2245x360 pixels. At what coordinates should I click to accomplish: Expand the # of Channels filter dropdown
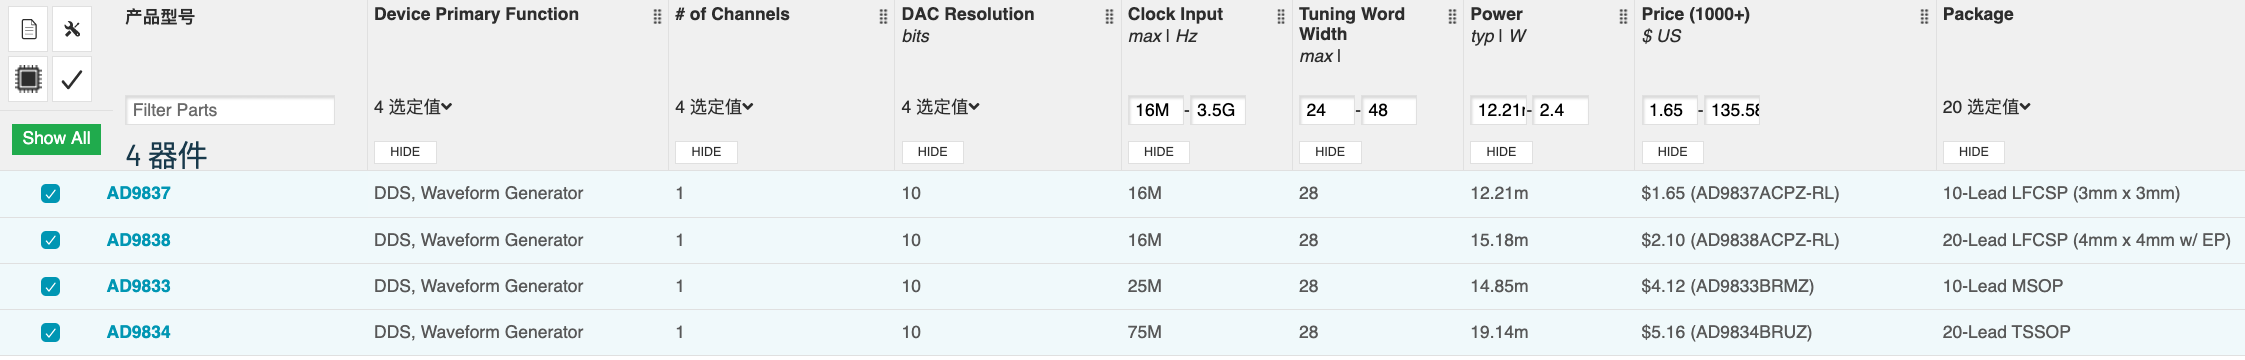tap(714, 107)
